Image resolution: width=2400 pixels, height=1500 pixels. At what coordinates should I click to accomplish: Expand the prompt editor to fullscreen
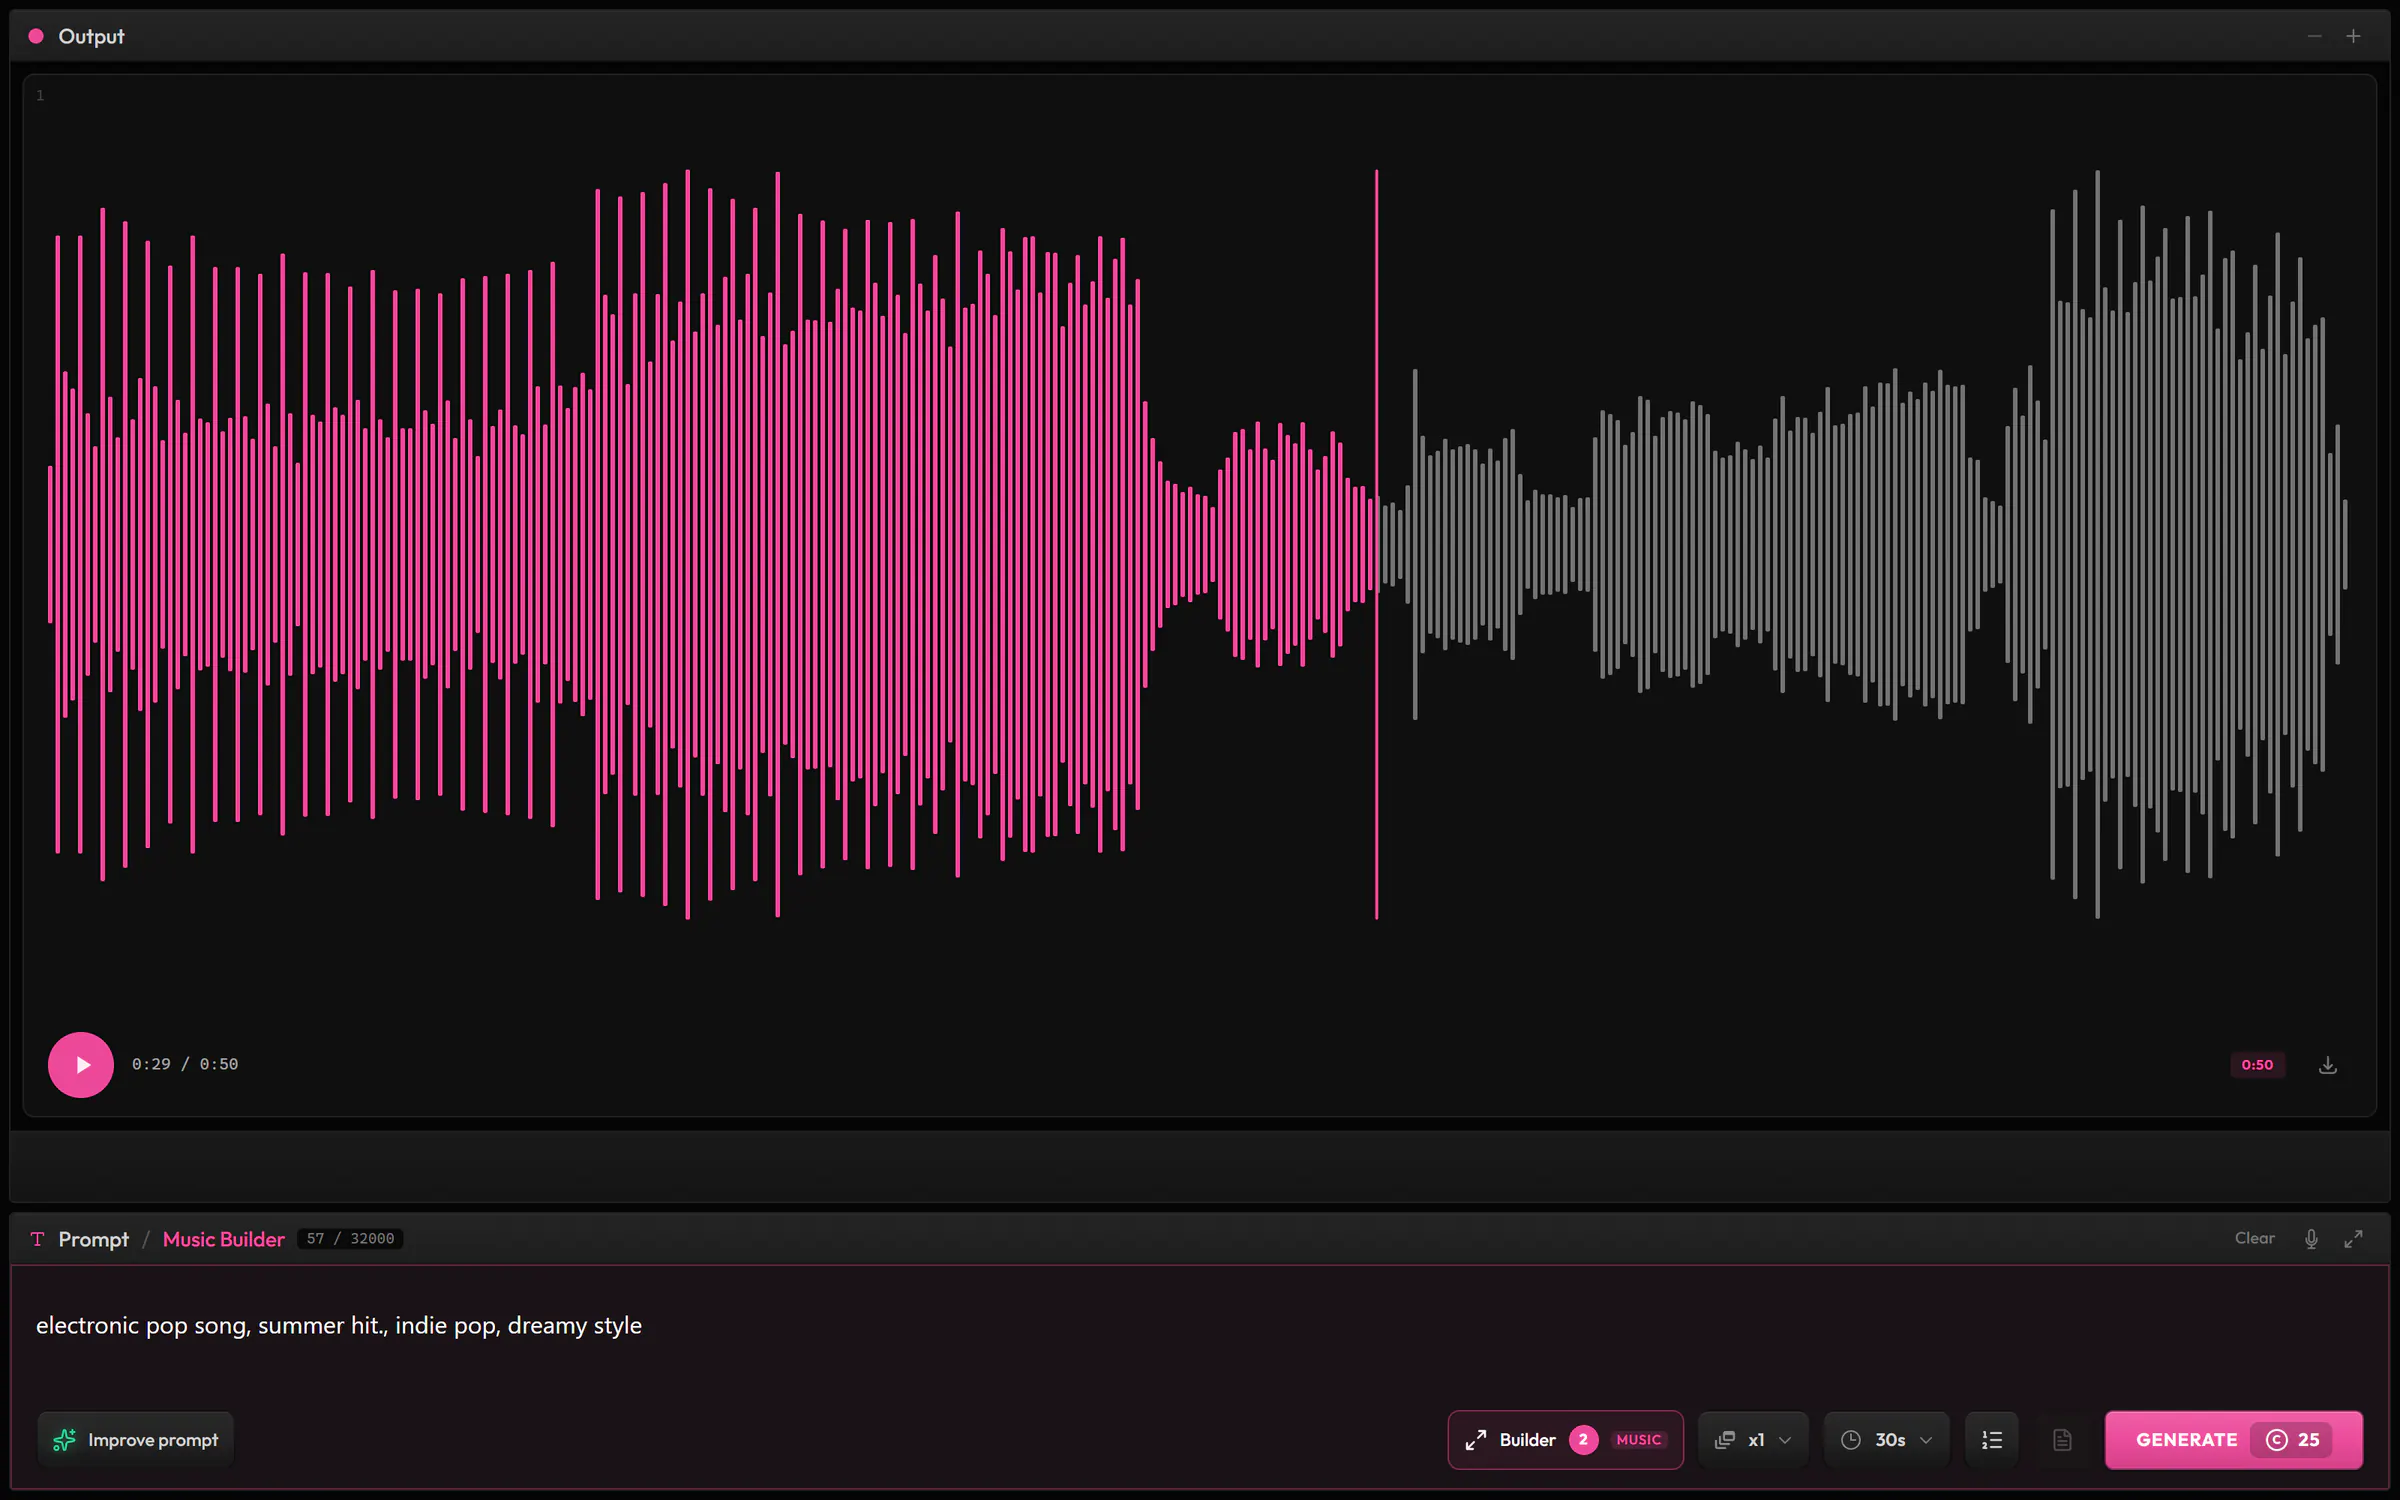point(2354,1239)
